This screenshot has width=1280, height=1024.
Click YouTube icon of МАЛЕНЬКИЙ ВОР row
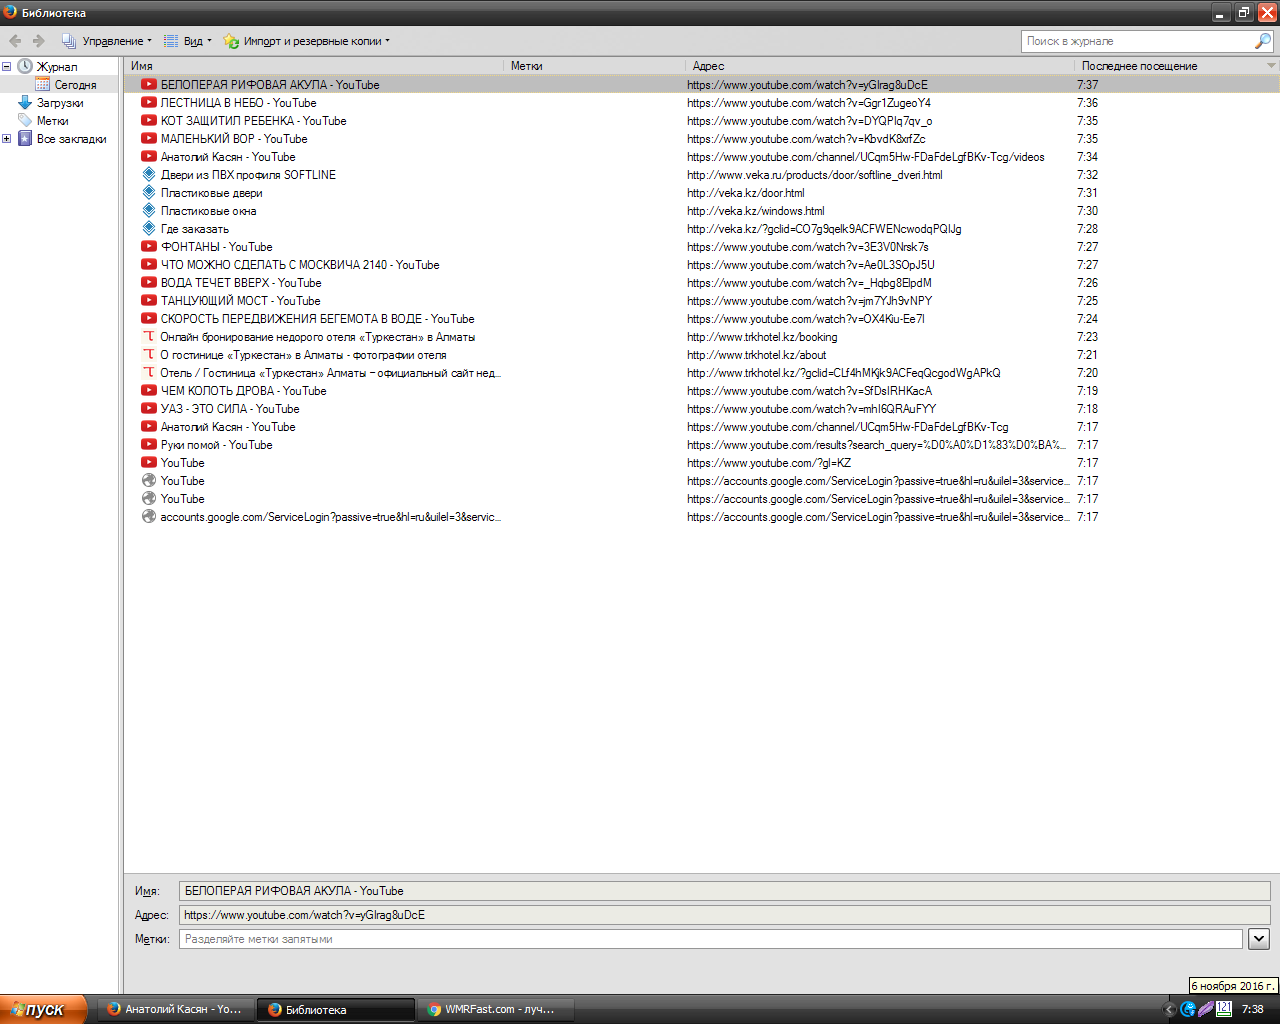(149, 139)
